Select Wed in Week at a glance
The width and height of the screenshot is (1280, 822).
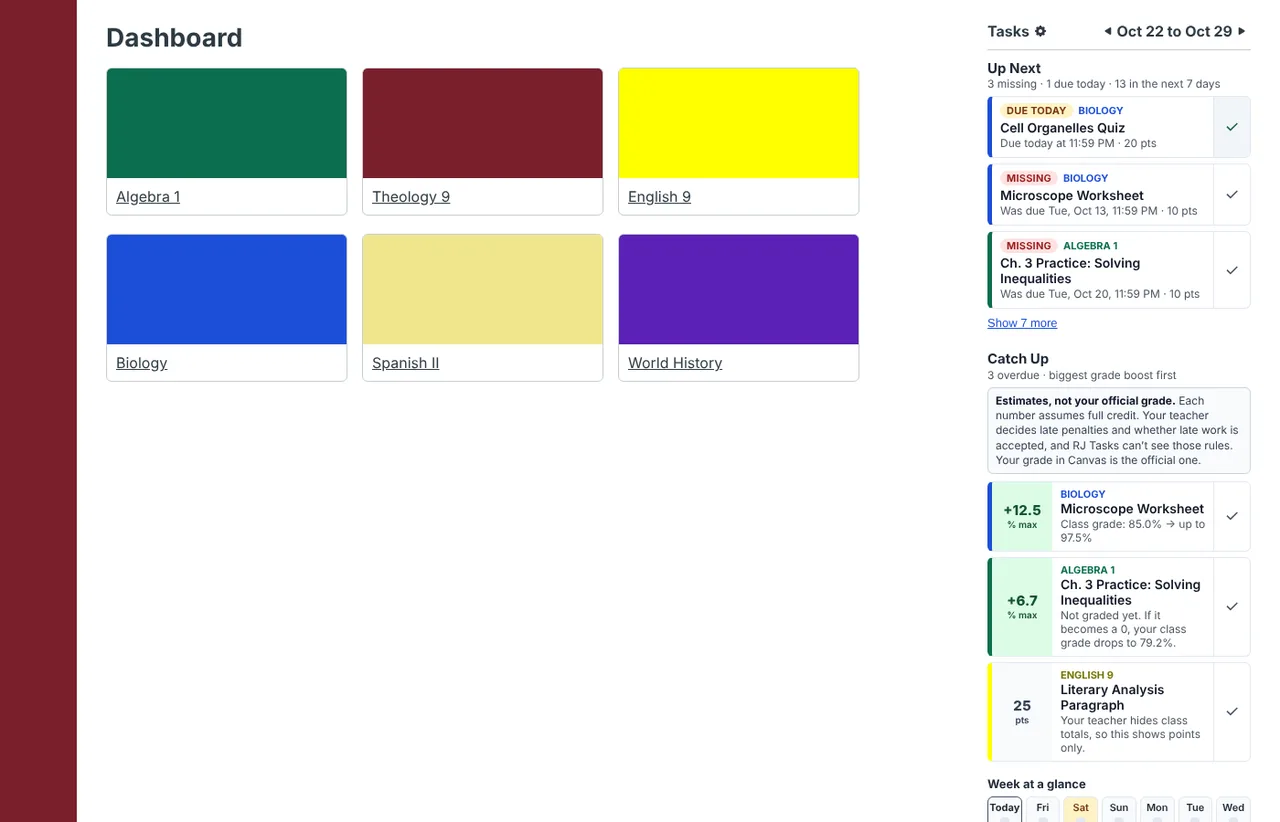click(1233, 809)
